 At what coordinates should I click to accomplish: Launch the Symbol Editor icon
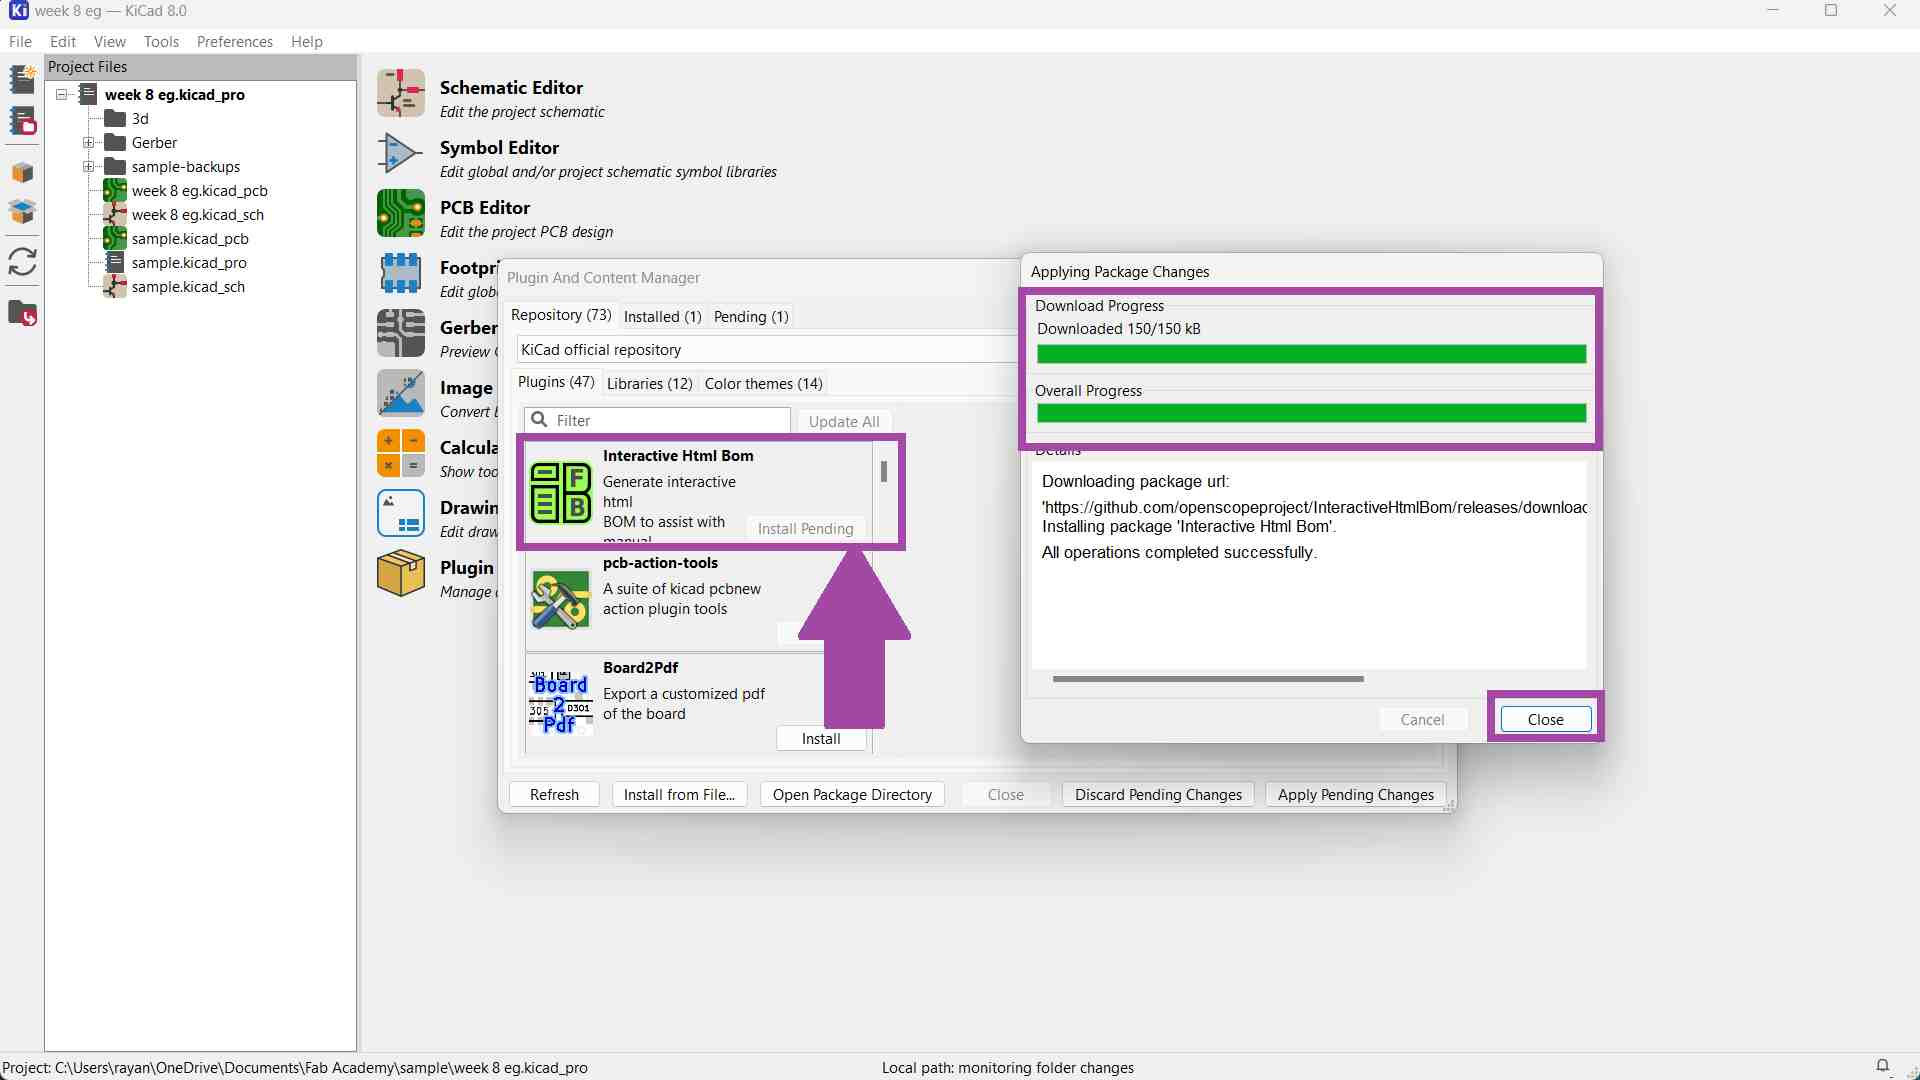(x=401, y=153)
